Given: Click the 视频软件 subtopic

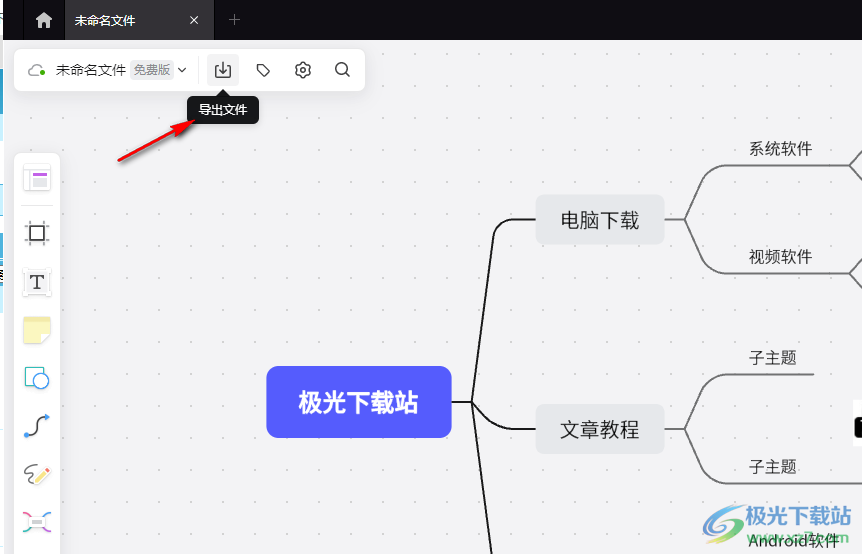Looking at the screenshot, I should pos(780,257).
